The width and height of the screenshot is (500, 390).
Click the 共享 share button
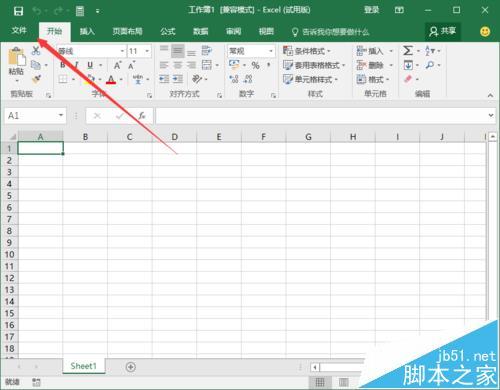click(x=443, y=31)
